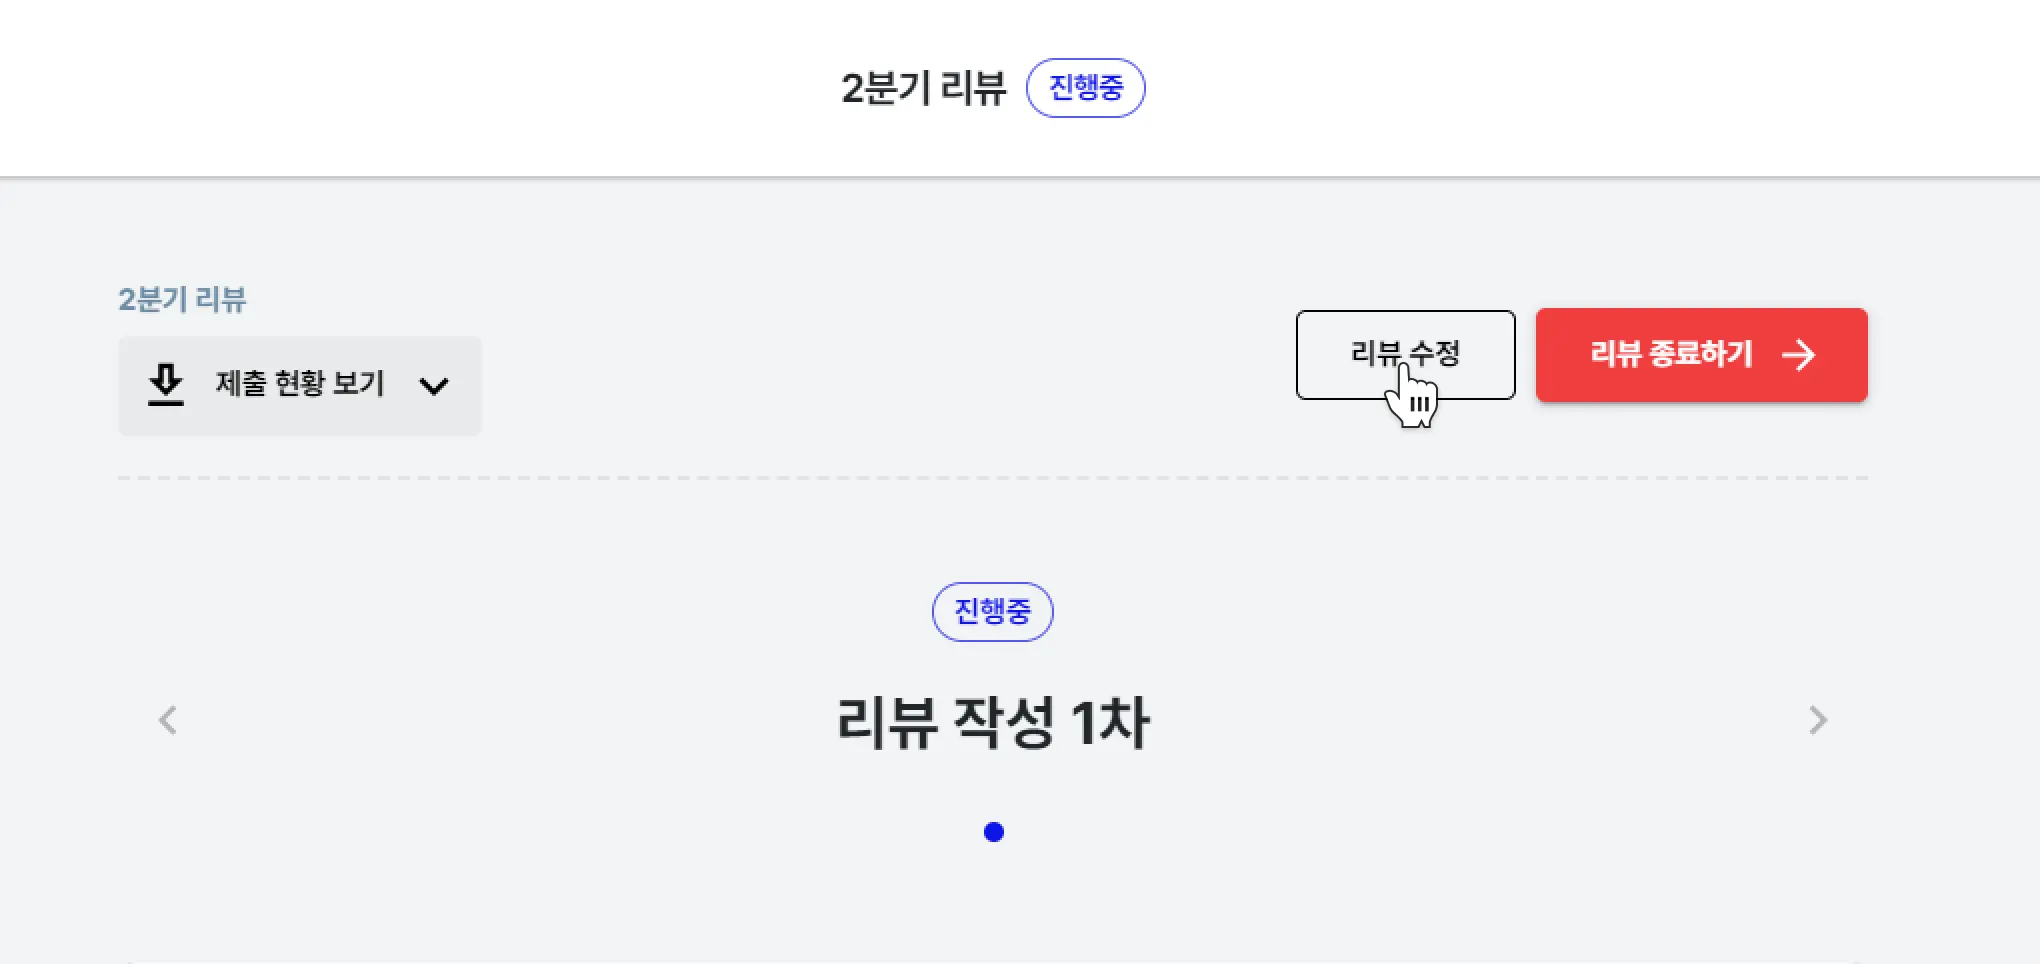
Task: Click the left gray carousel arrow
Action: (168, 720)
